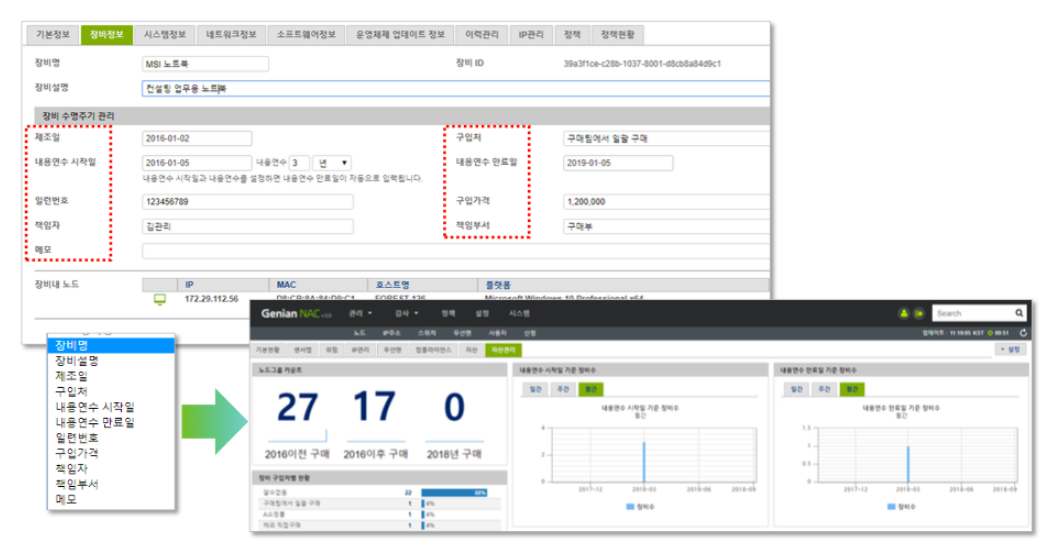Image resolution: width=1060 pixels, height=557 pixels.
Task: Choose 책임부서 in the dropdown list
Action: pyautogui.click(x=112, y=484)
